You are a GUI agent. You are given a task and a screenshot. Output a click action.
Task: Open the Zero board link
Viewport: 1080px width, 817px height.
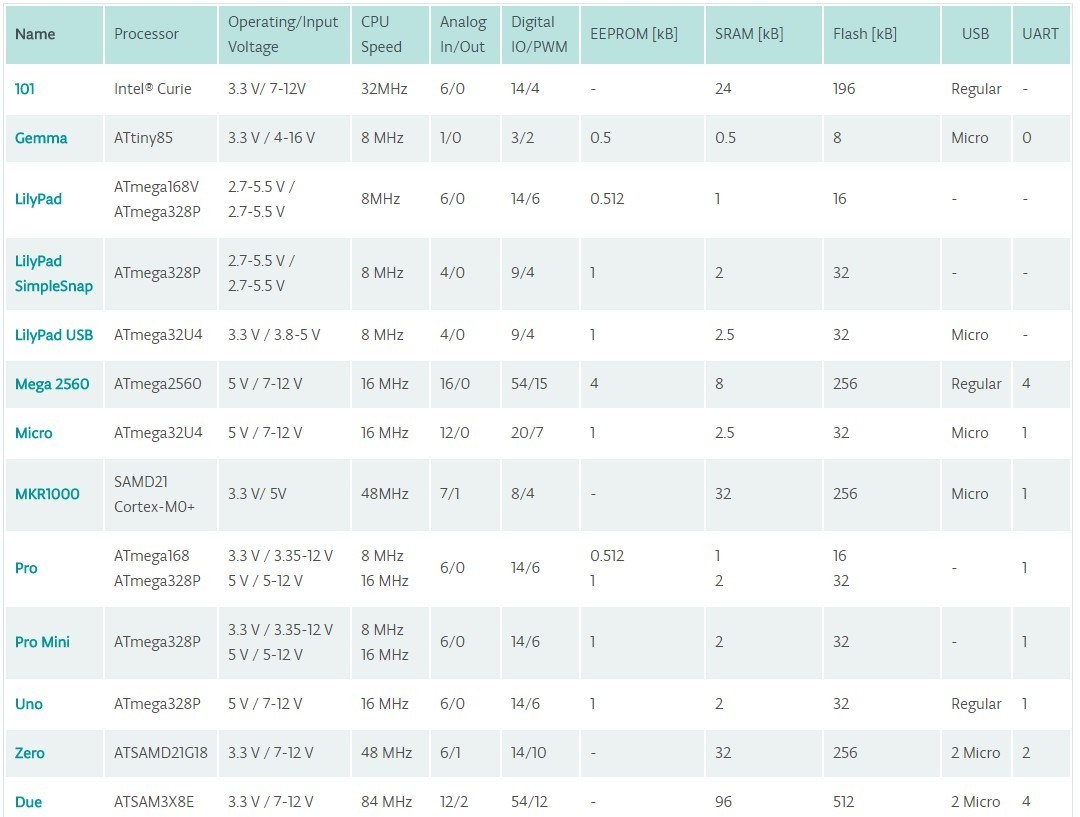(30, 753)
